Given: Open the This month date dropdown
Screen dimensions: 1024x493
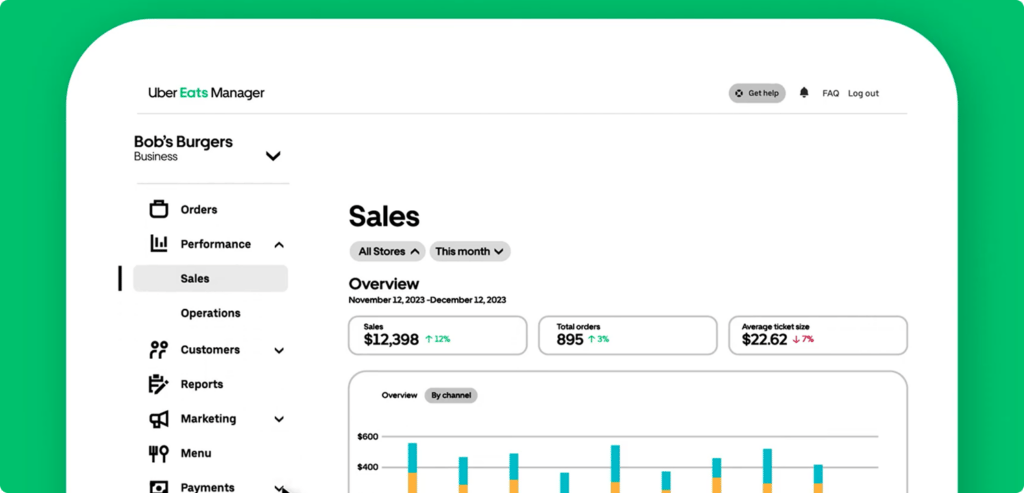Looking at the screenshot, I should [470, 251].
